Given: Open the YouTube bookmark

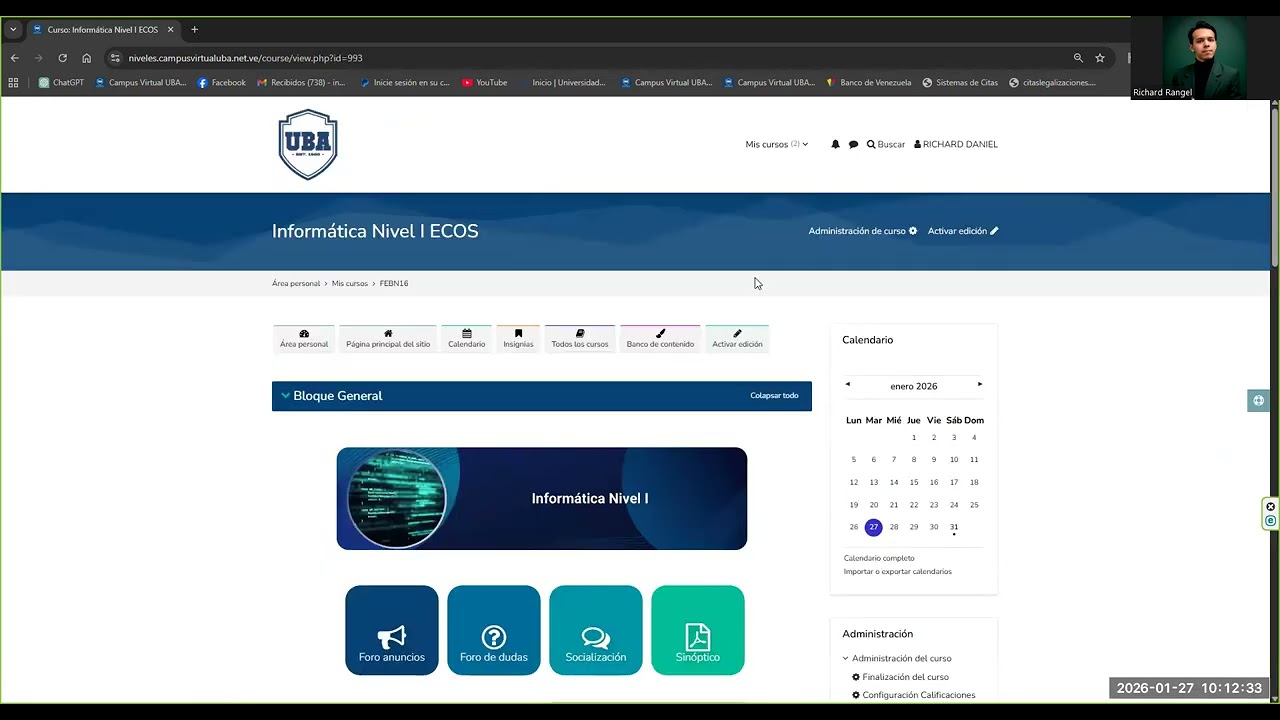Looking at the screenshot, I should (484, 83).
